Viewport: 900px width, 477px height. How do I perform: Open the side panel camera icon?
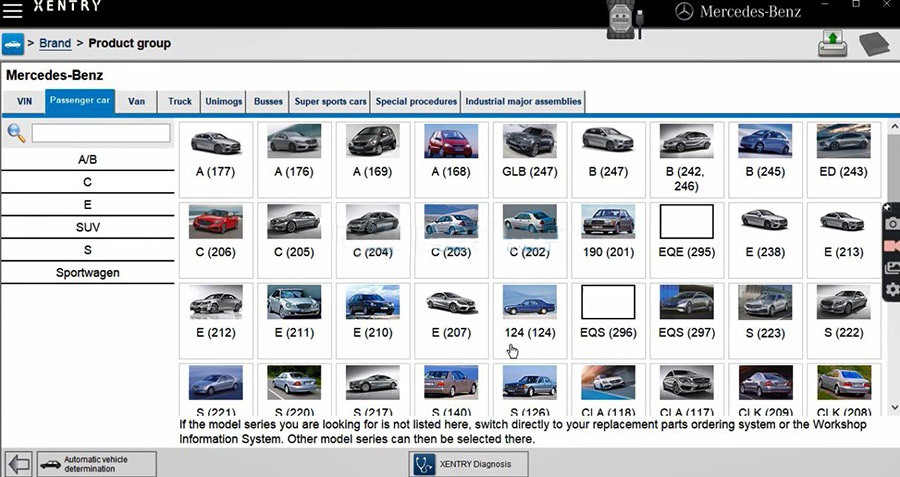click(x=892, y=223)
